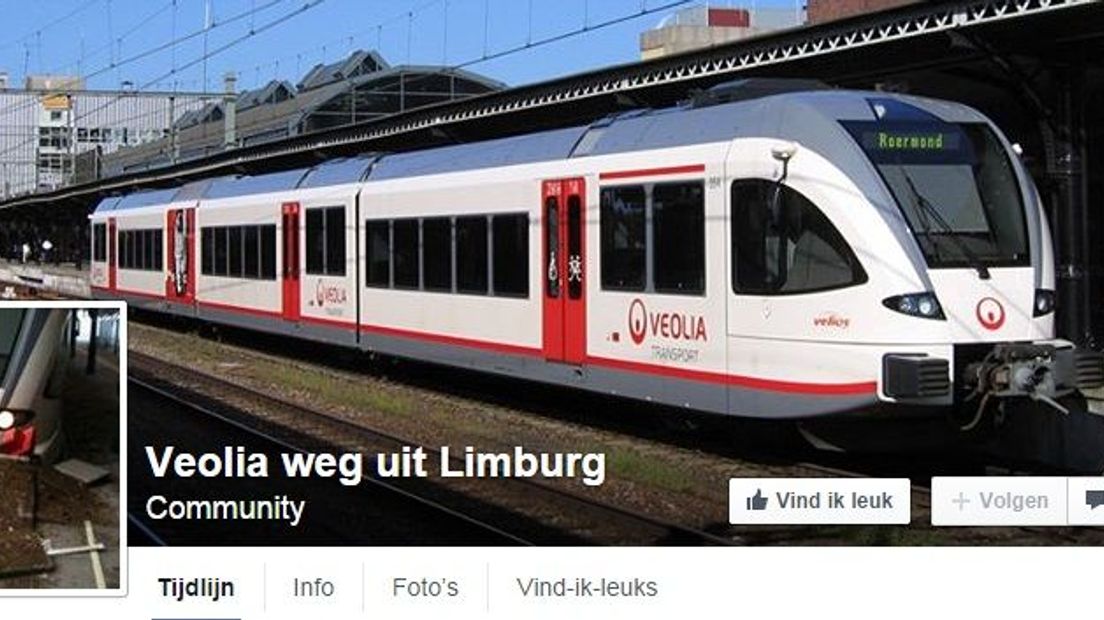Viewport: 1104px width, 620px height.
Task: Click the train's front headlight in cover photo
Action: point(915,305)
